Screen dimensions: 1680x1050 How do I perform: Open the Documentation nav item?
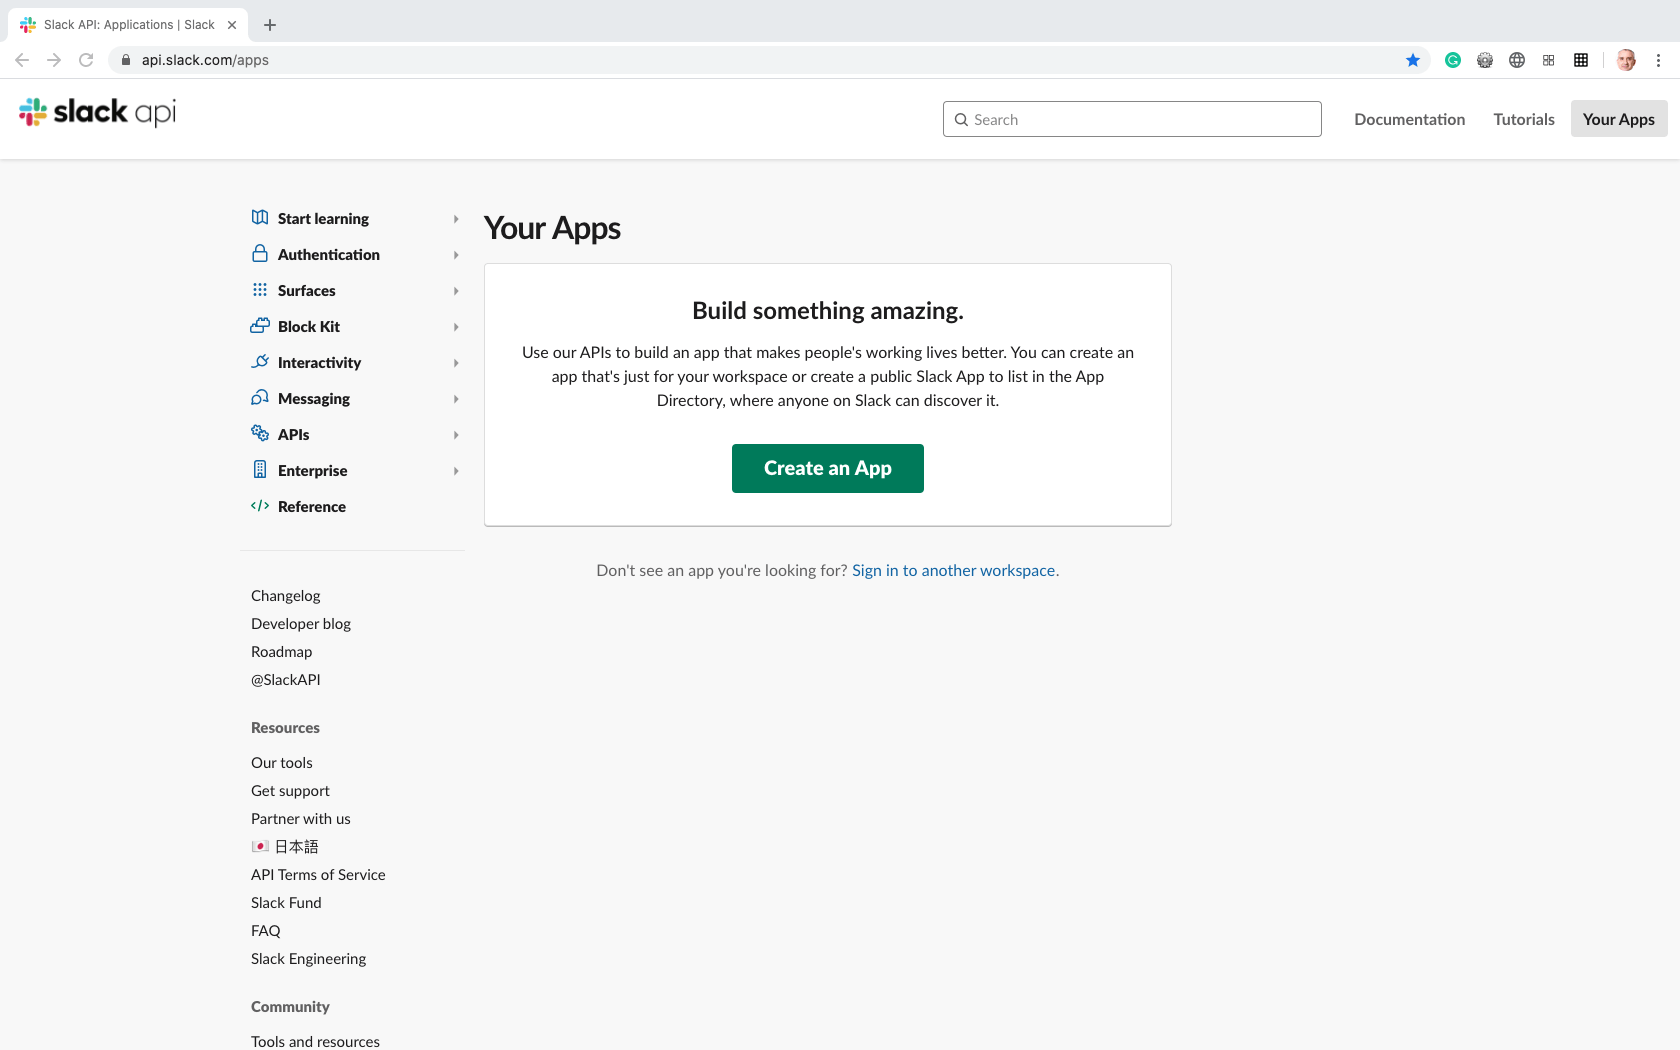1409,119
